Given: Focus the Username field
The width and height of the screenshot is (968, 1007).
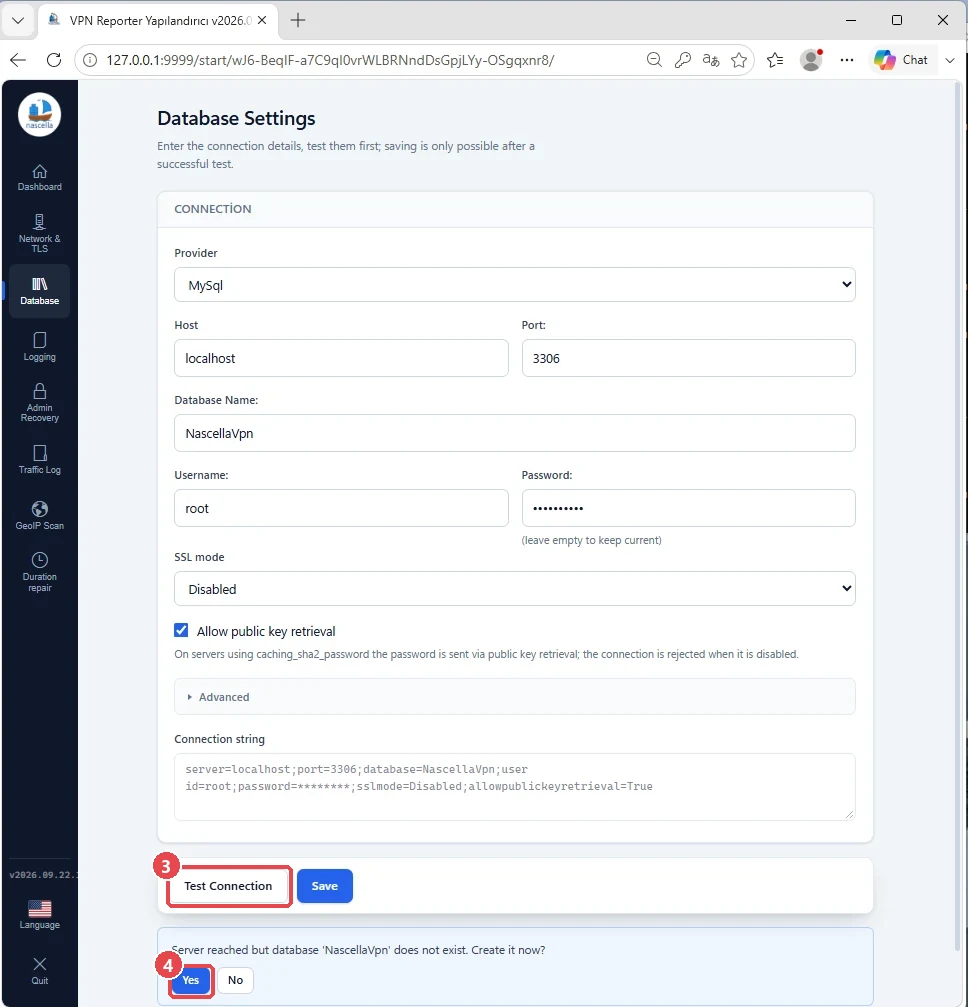Looking at the screenshot, I should 341,509.
